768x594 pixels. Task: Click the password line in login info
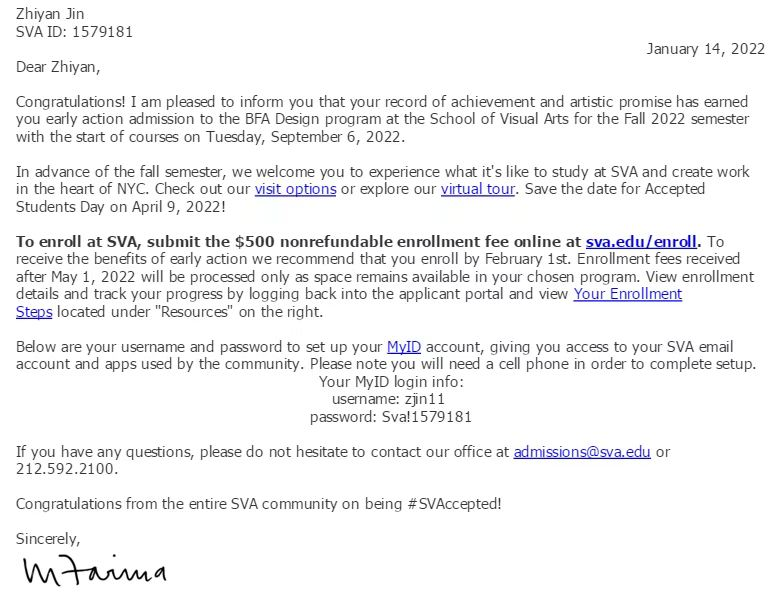pos(391,416)
